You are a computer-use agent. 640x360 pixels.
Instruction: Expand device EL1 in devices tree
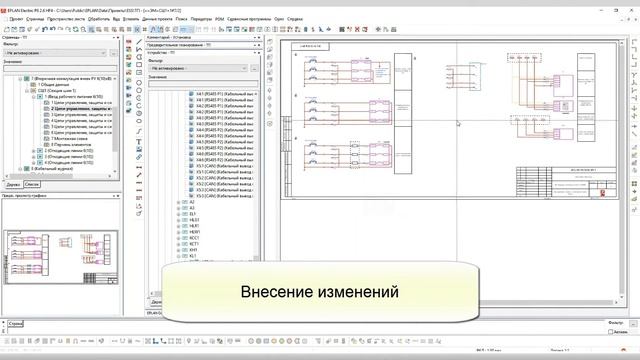(178, 214)
